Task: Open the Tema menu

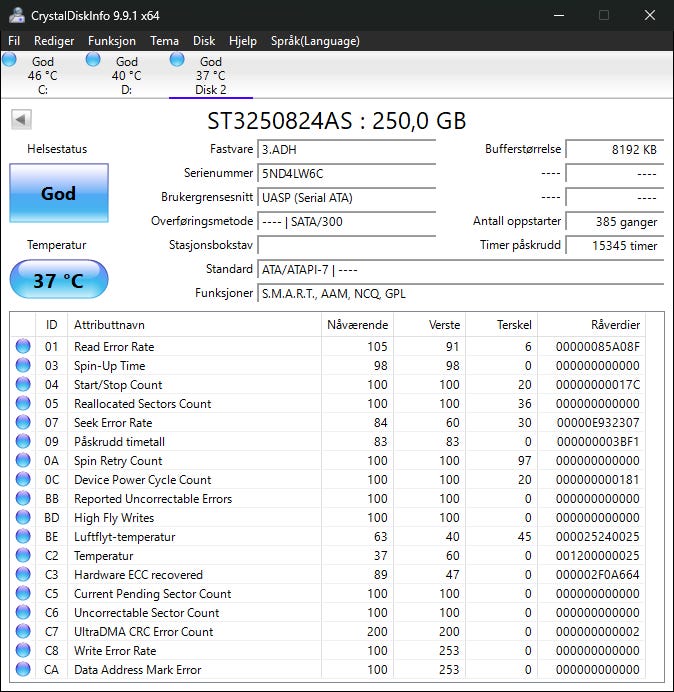Action: pos(164,41)
